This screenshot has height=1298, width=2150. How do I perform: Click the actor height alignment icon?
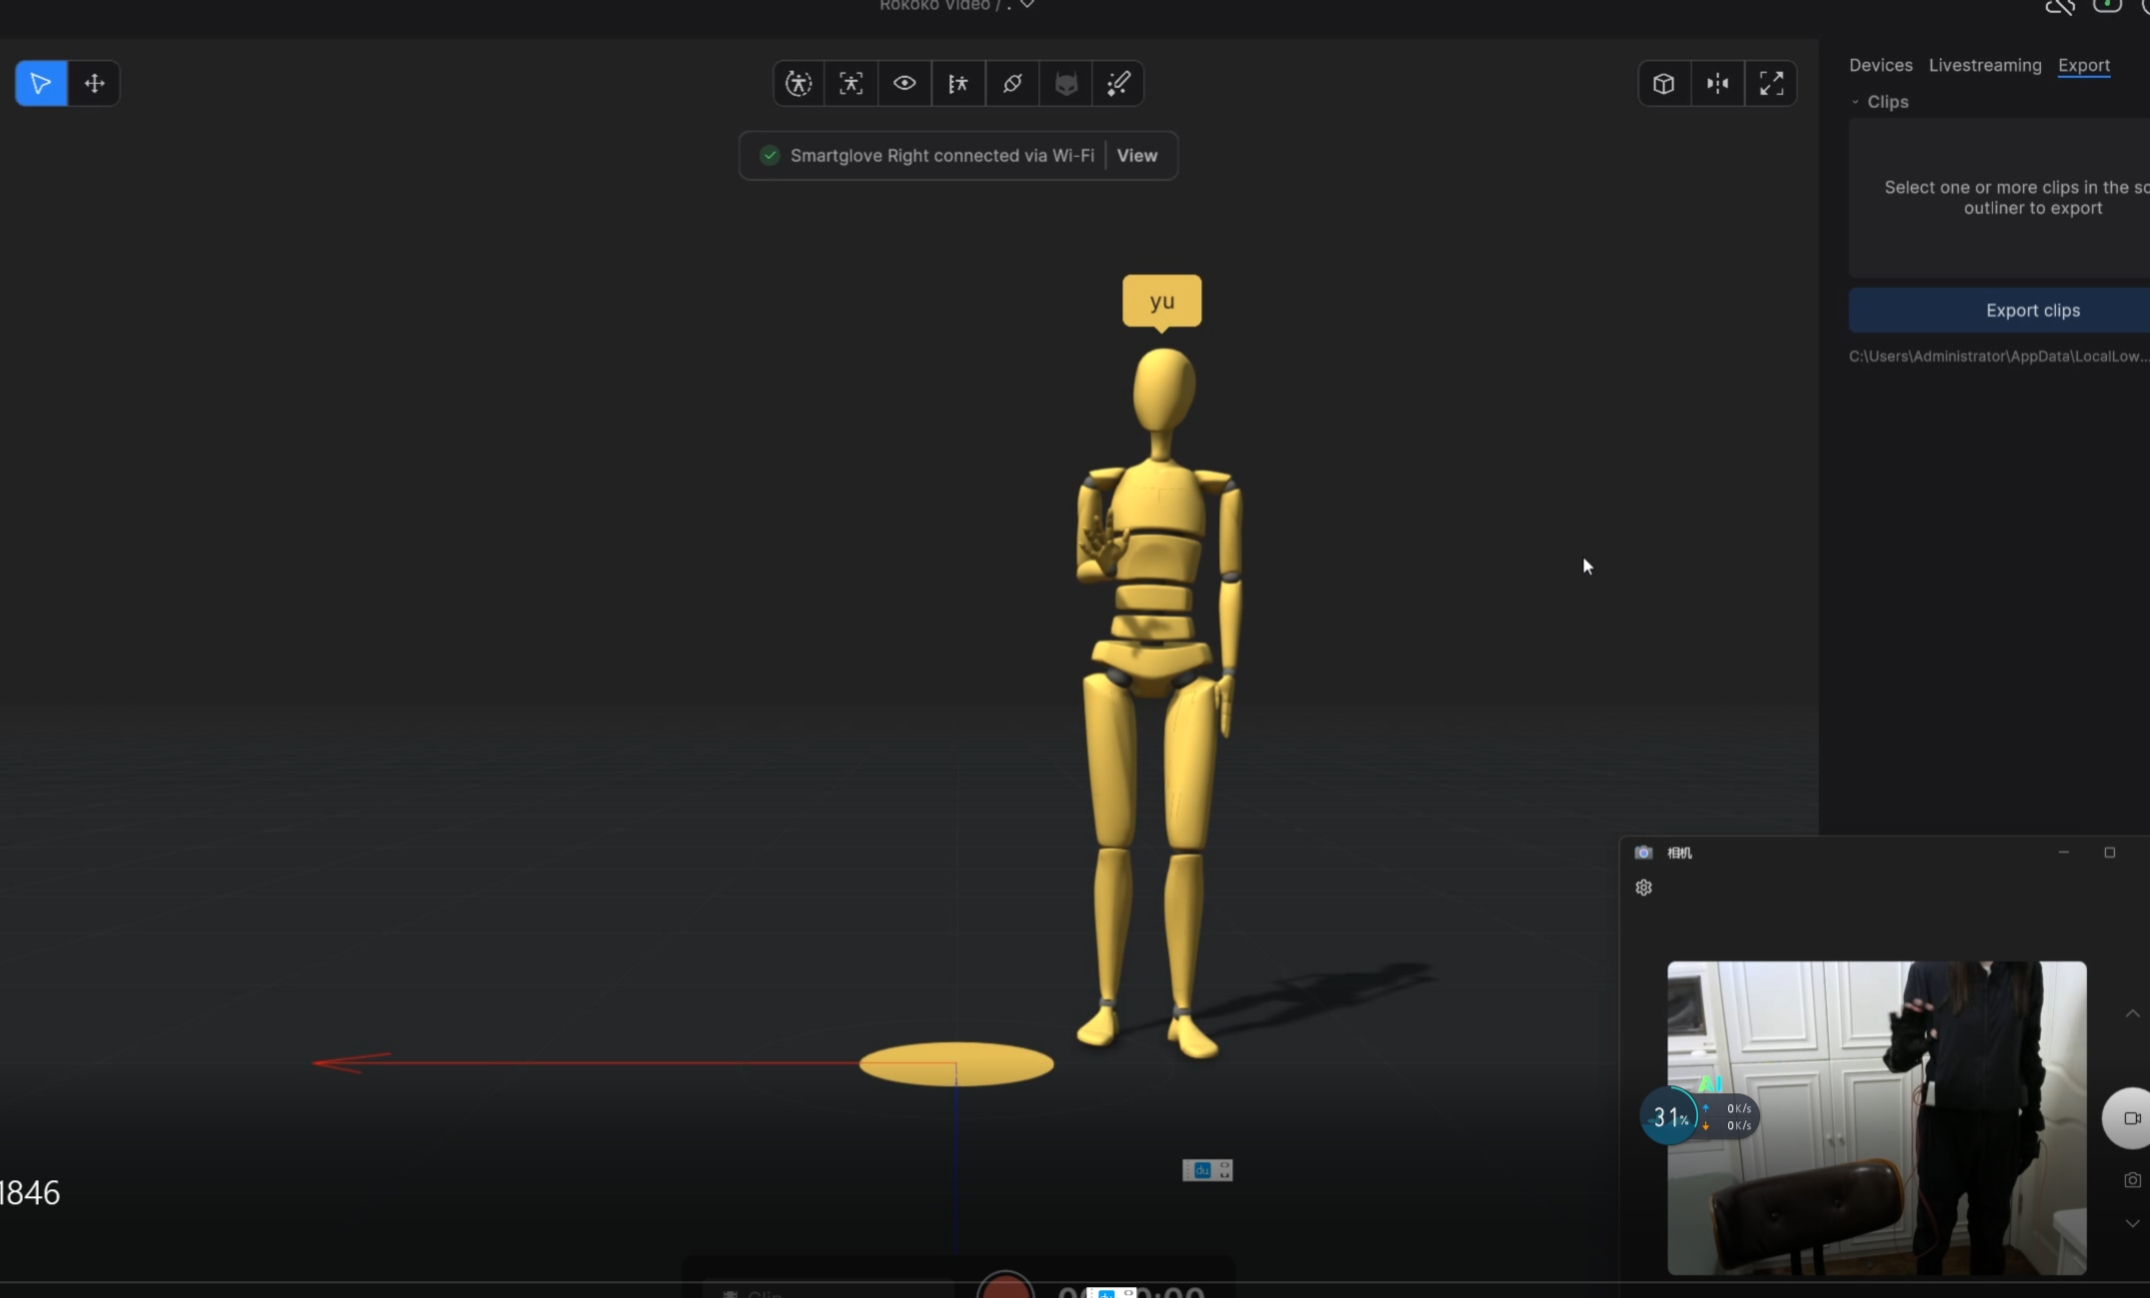tap(958, 84)
